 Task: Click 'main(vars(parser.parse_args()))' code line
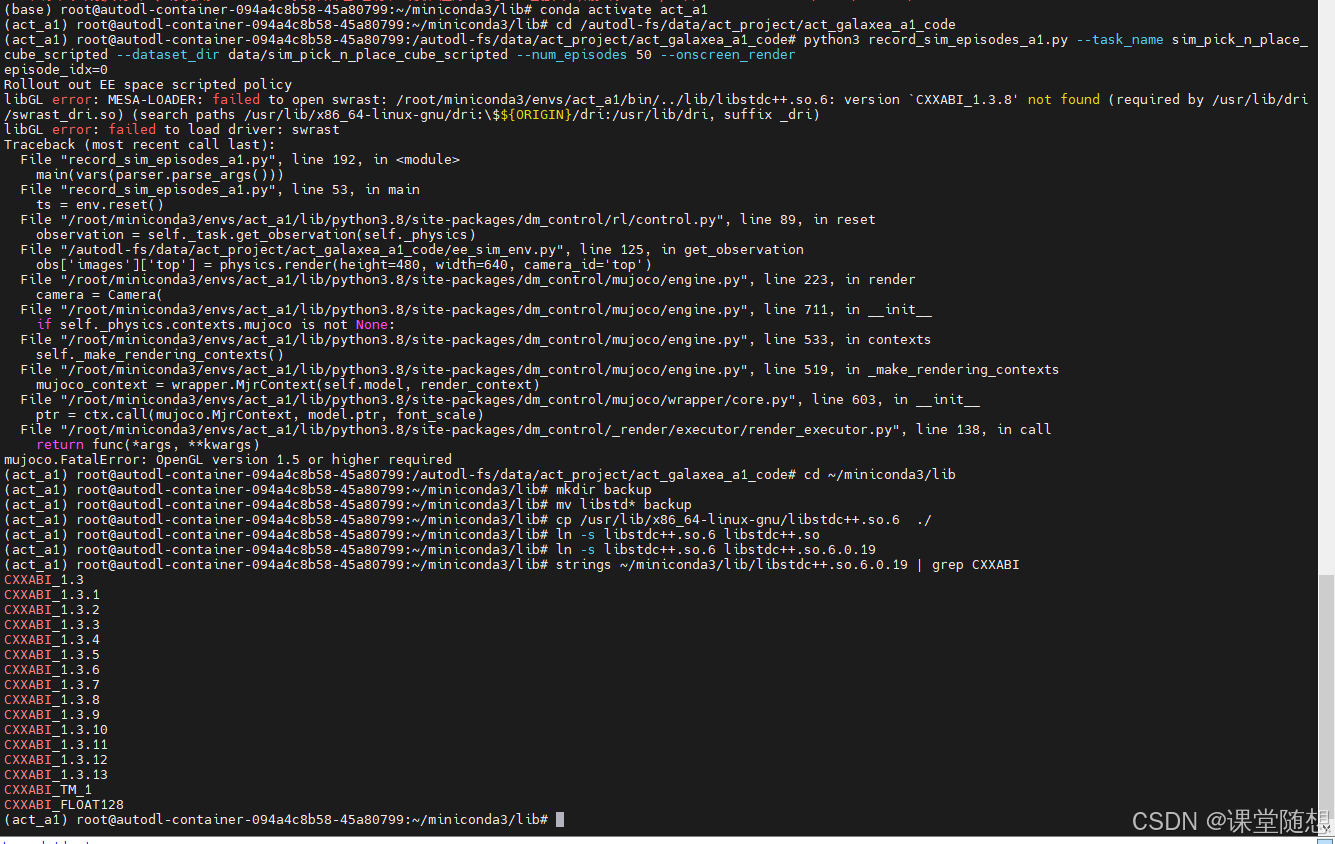(160, 175)
